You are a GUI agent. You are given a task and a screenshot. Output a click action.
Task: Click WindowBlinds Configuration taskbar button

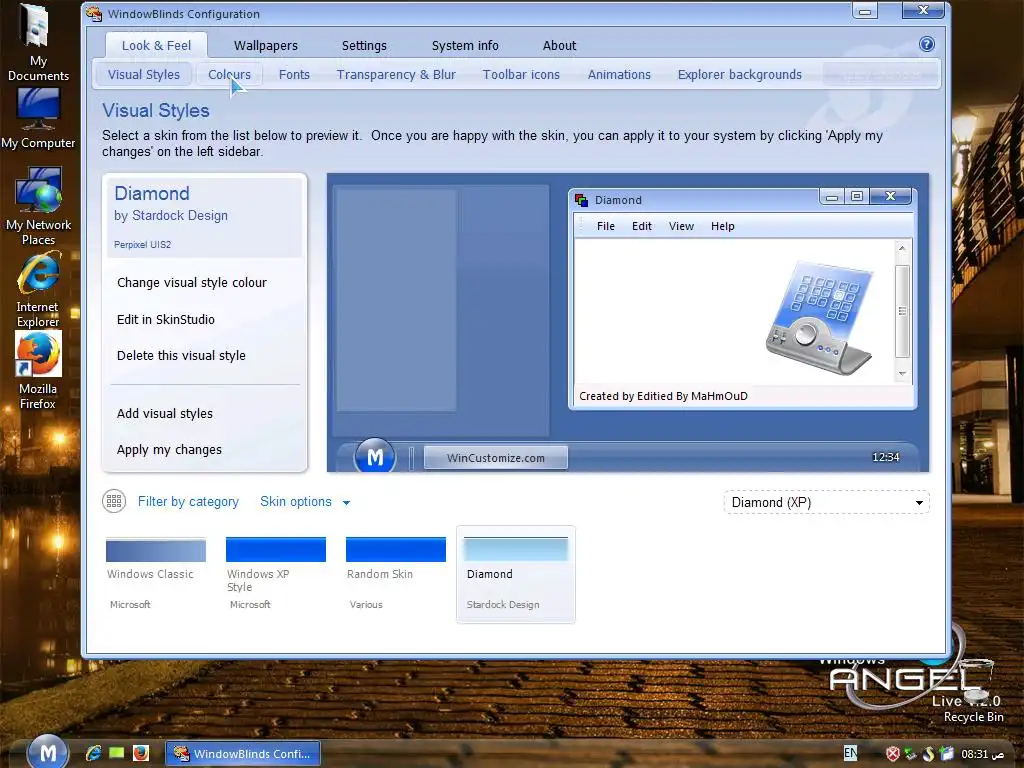point(242,754)
